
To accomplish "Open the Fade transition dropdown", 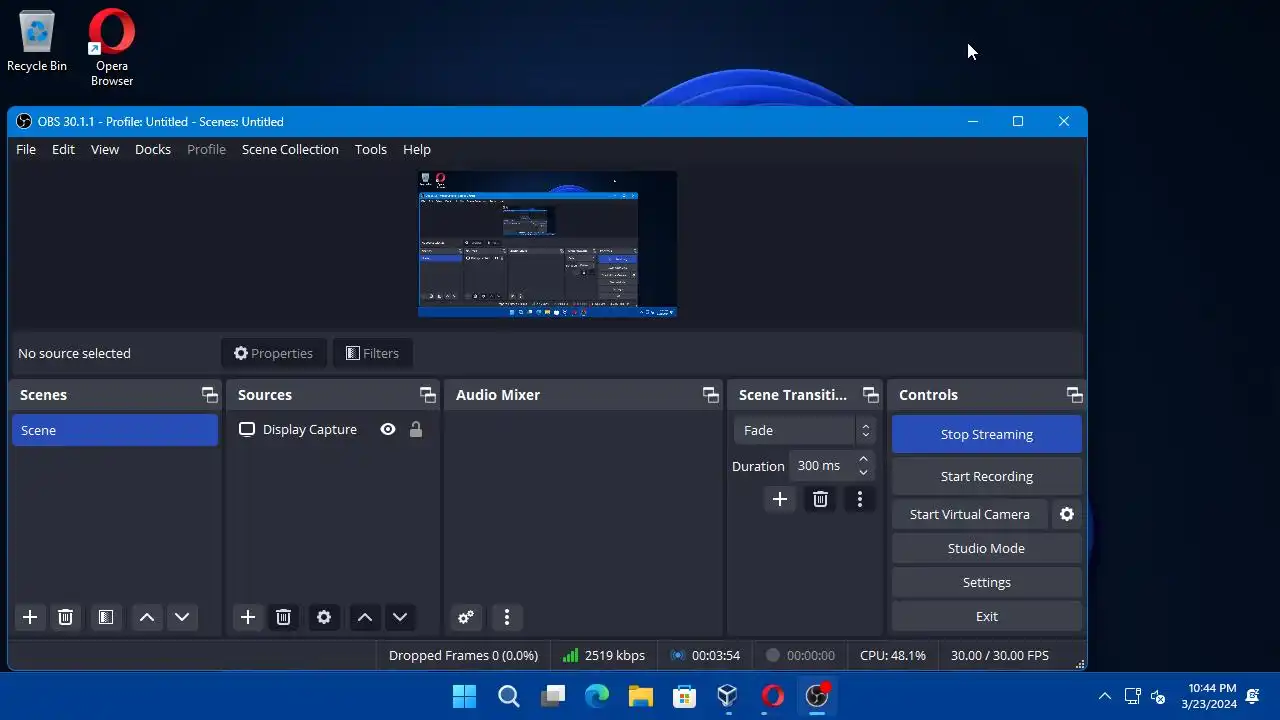I will (x=805, y=430).
